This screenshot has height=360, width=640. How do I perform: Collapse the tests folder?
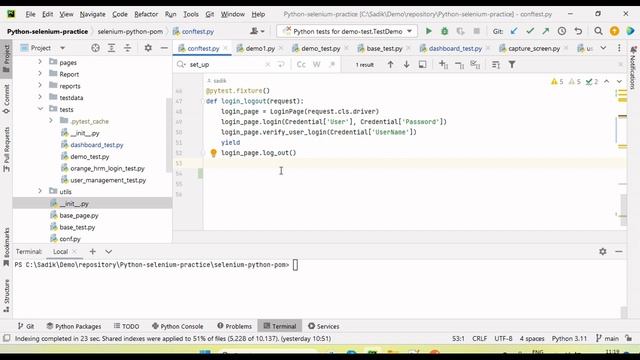[x=40, y=109]
